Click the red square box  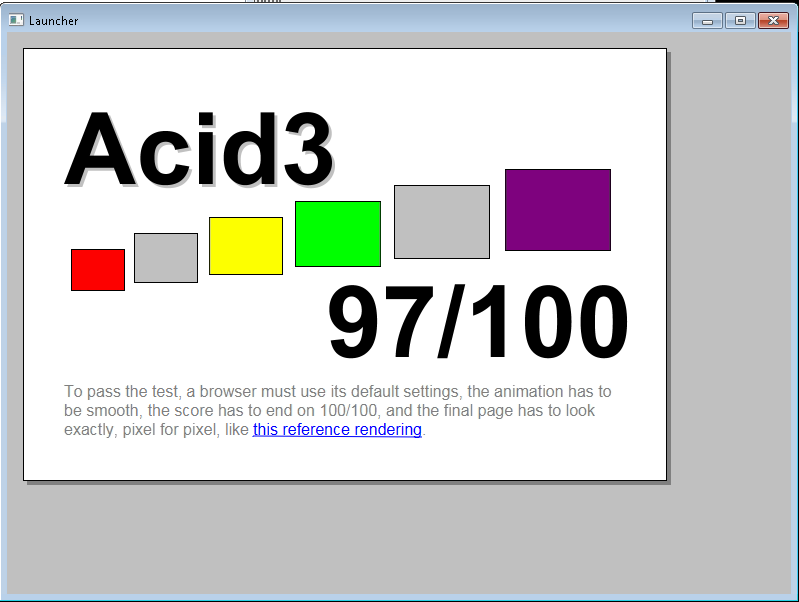pos(98,270)
